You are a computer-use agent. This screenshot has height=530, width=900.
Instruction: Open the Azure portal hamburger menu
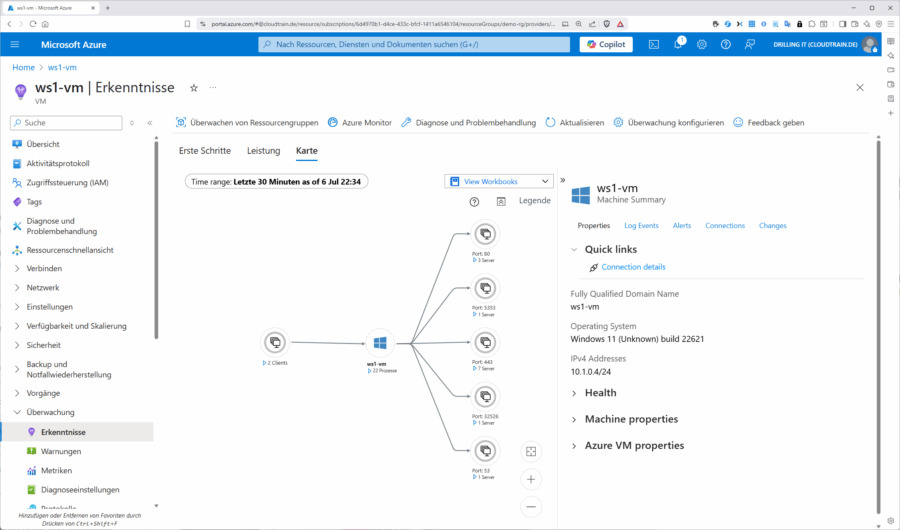(x=15, y=44)
